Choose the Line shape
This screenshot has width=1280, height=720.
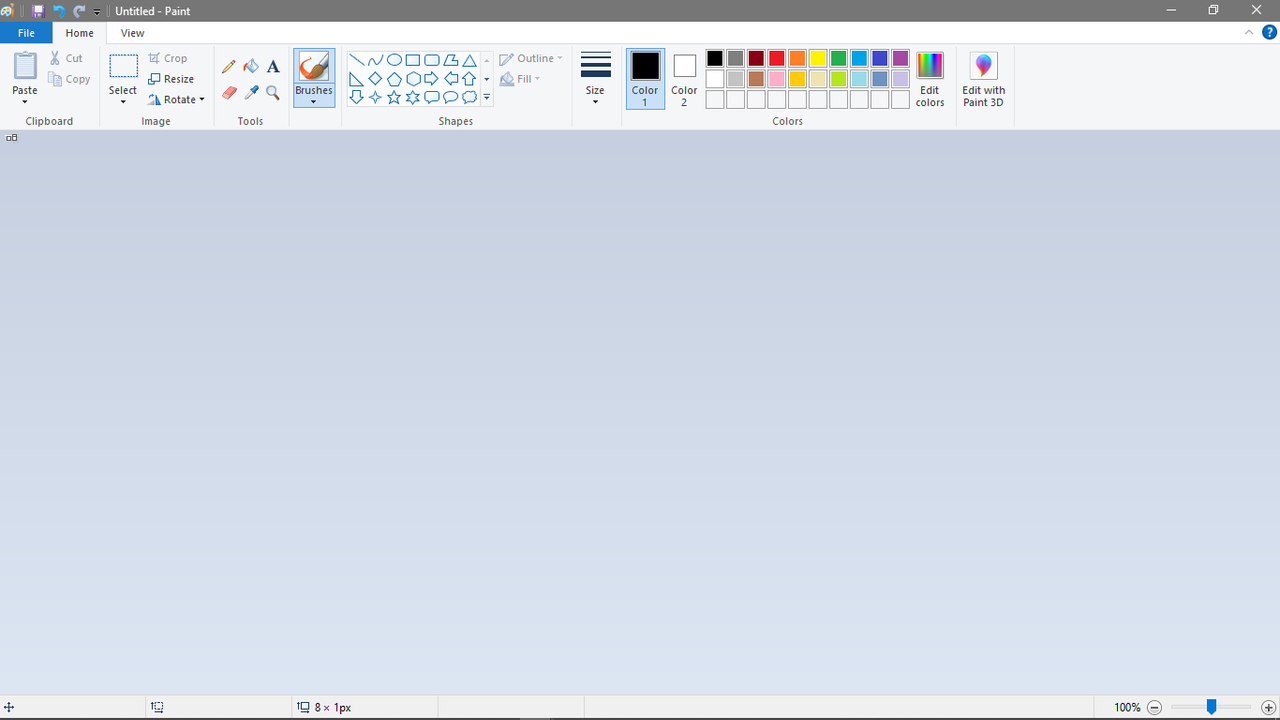tap(356, 60)
